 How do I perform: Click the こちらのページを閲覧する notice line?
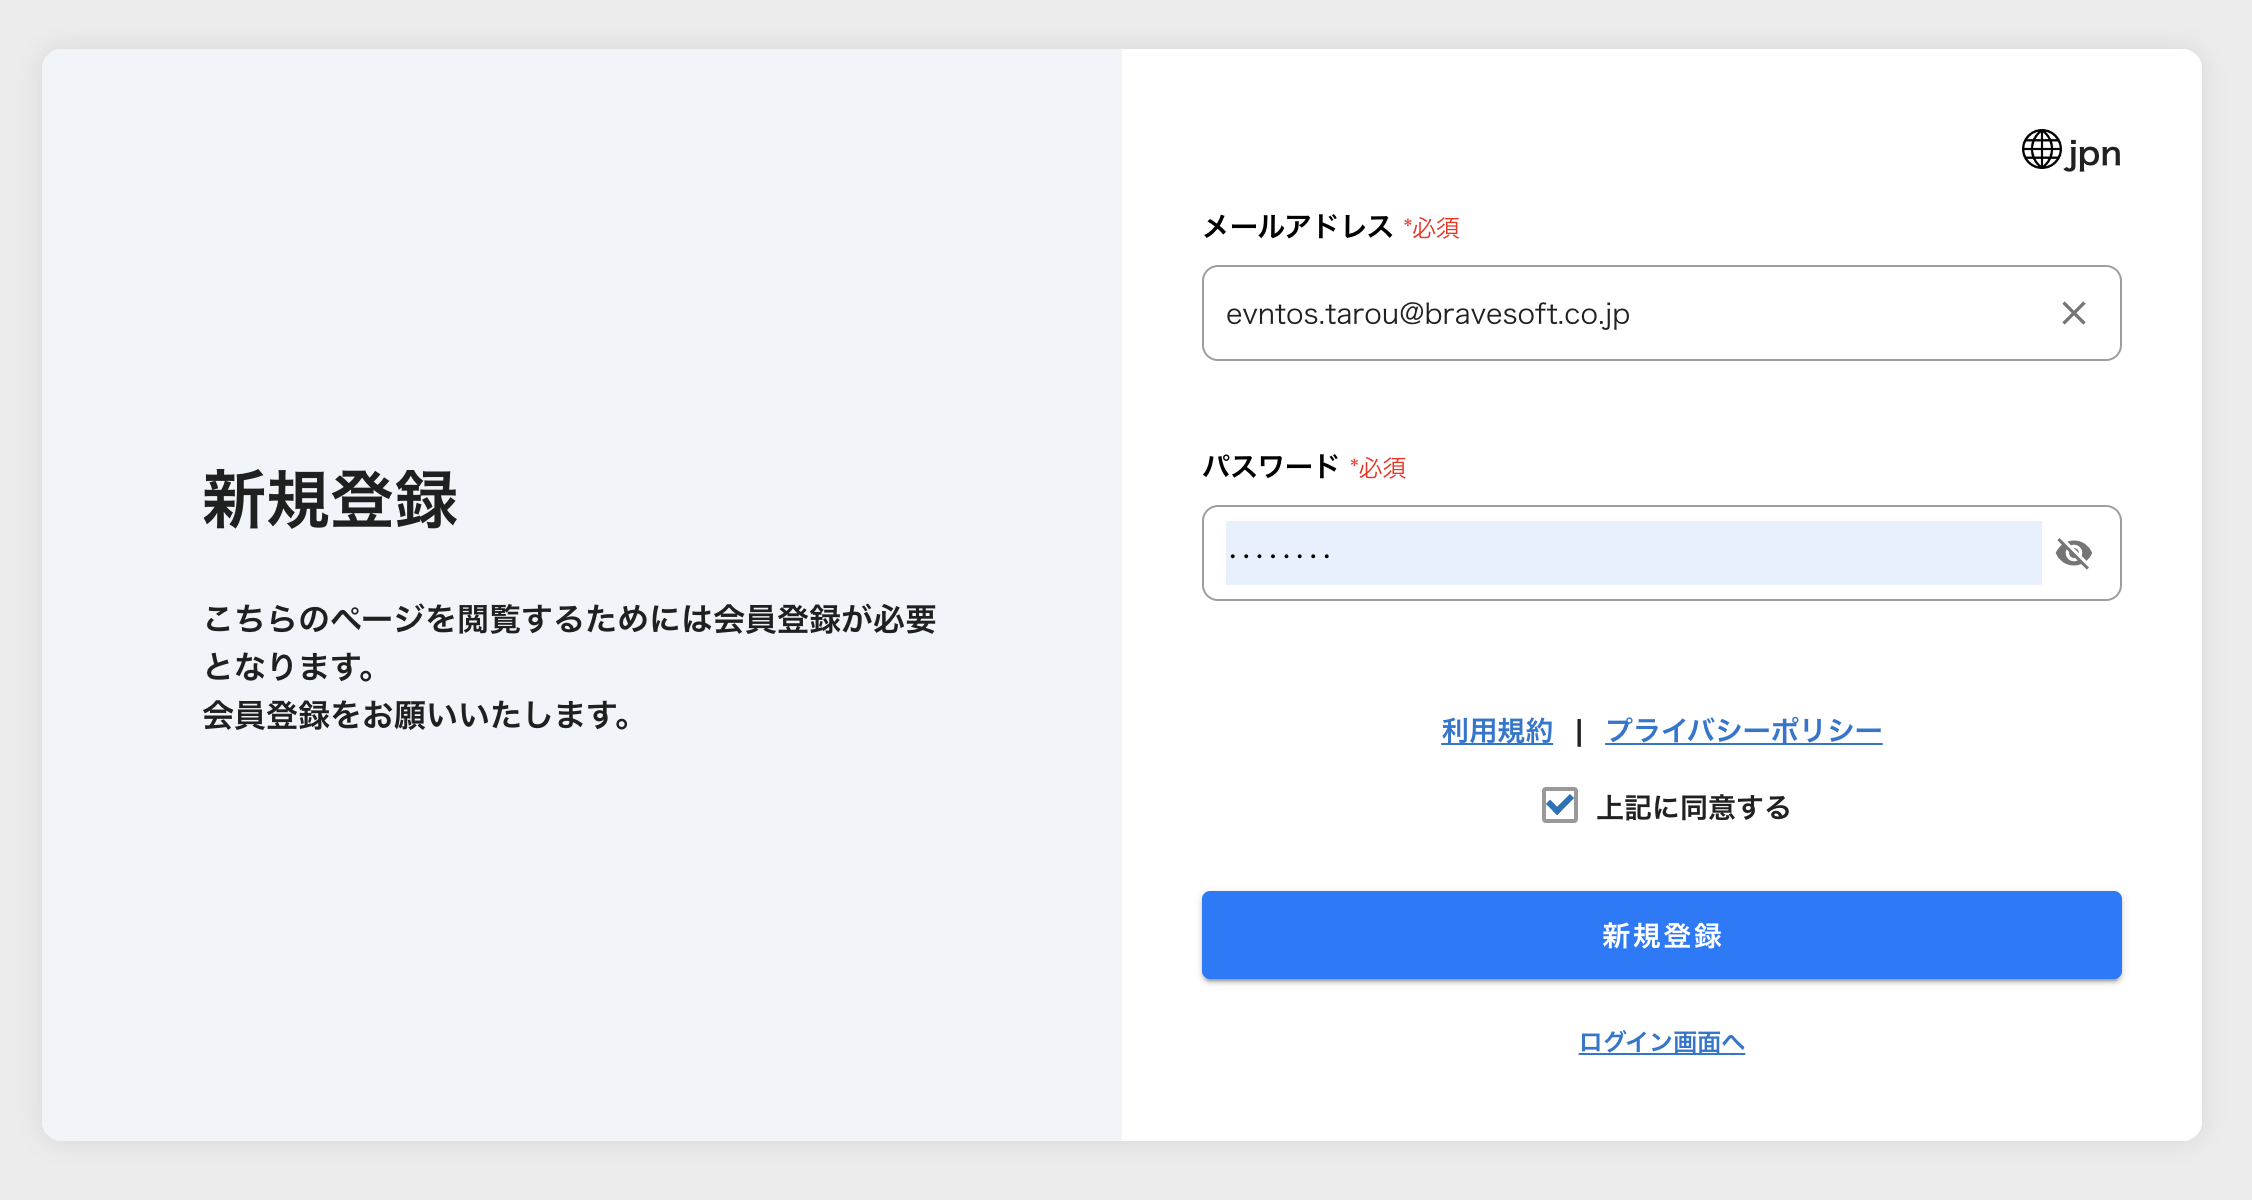click(569, 619)
